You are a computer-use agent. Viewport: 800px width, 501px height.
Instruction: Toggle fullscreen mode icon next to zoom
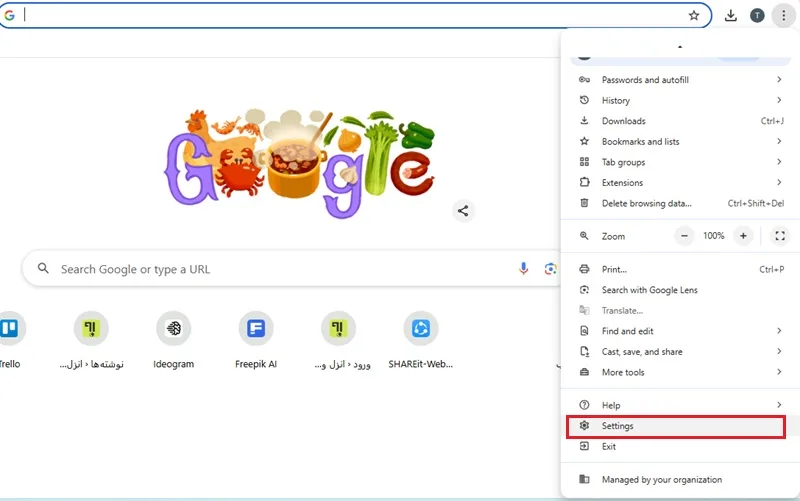(780, 236)
